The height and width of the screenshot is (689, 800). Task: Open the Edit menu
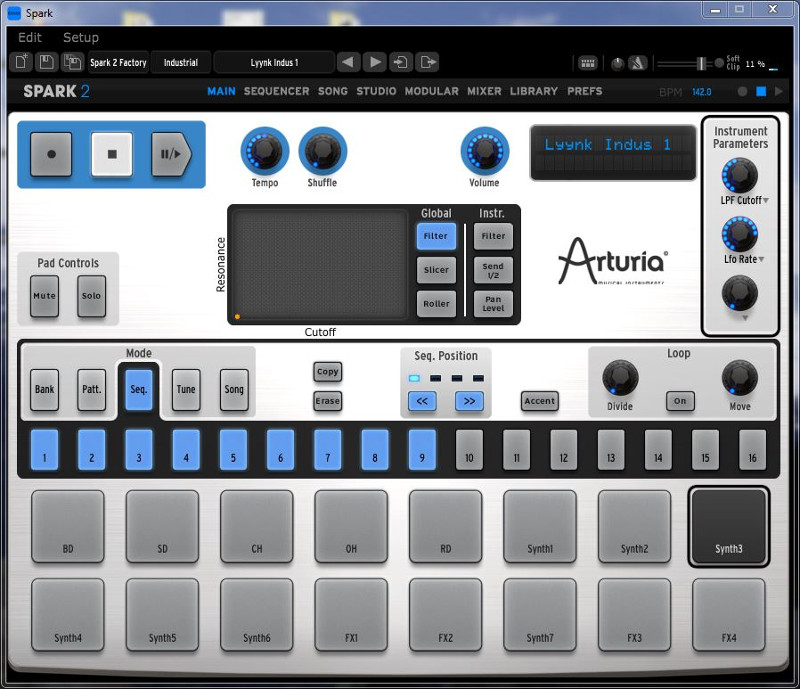(30, 37)
